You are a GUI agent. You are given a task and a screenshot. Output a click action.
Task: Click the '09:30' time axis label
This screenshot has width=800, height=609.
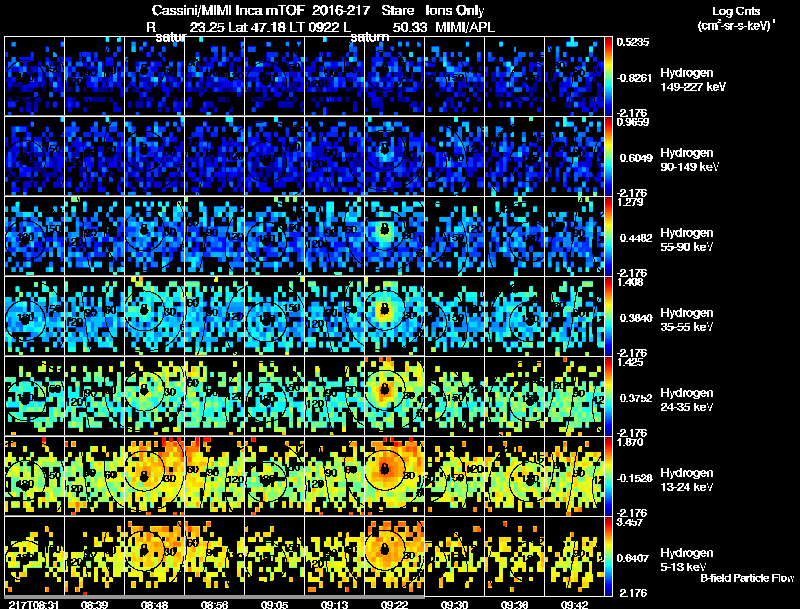click(x=454, y=604)
